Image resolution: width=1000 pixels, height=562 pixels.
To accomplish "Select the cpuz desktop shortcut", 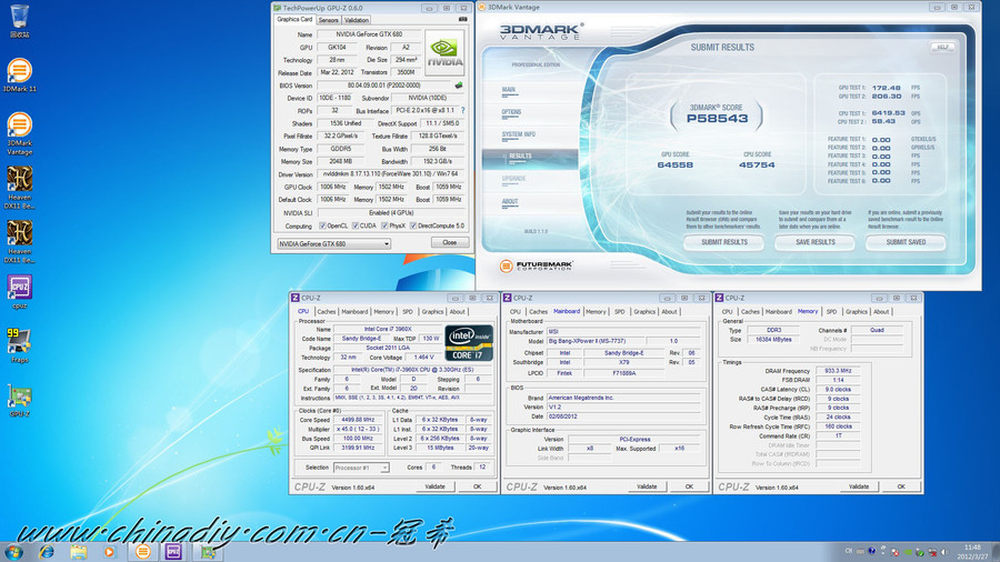I will click(x=20, y=292).
